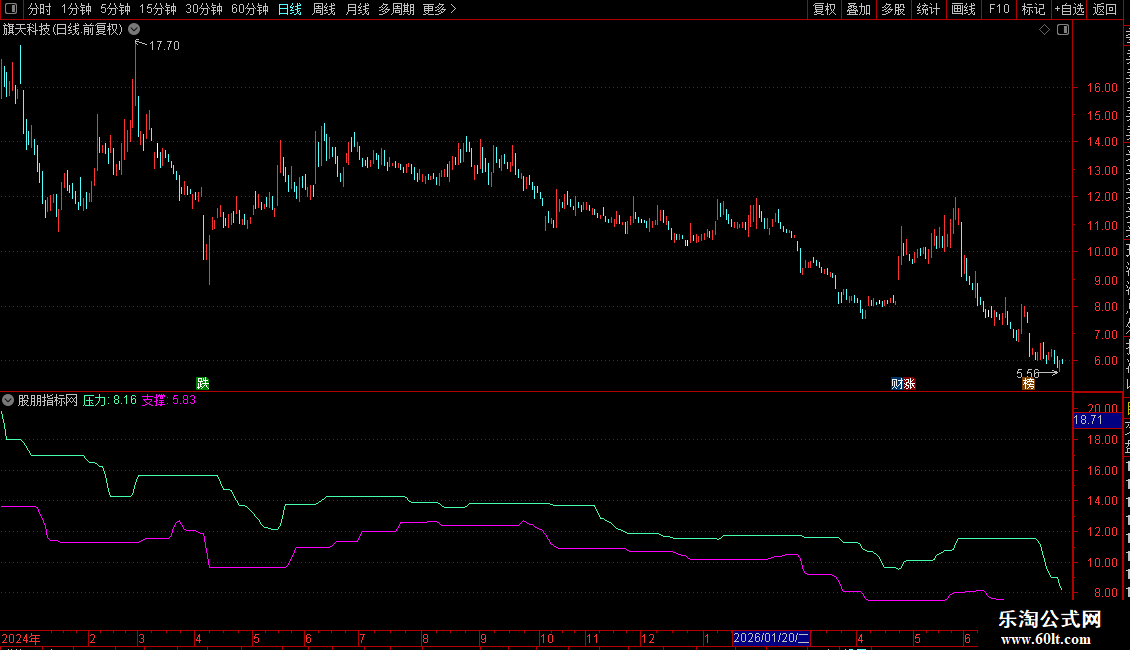Click 返回 to go back
Image resolution: width=1130 pixels, height=650 pixels.
point(1104,9)
